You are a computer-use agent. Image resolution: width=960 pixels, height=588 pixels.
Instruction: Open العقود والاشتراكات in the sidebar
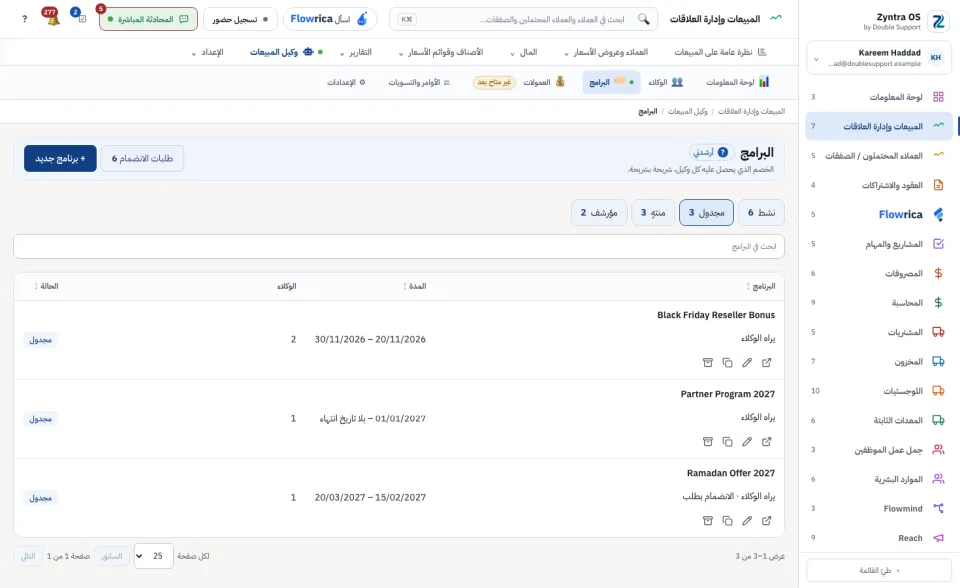879,185
